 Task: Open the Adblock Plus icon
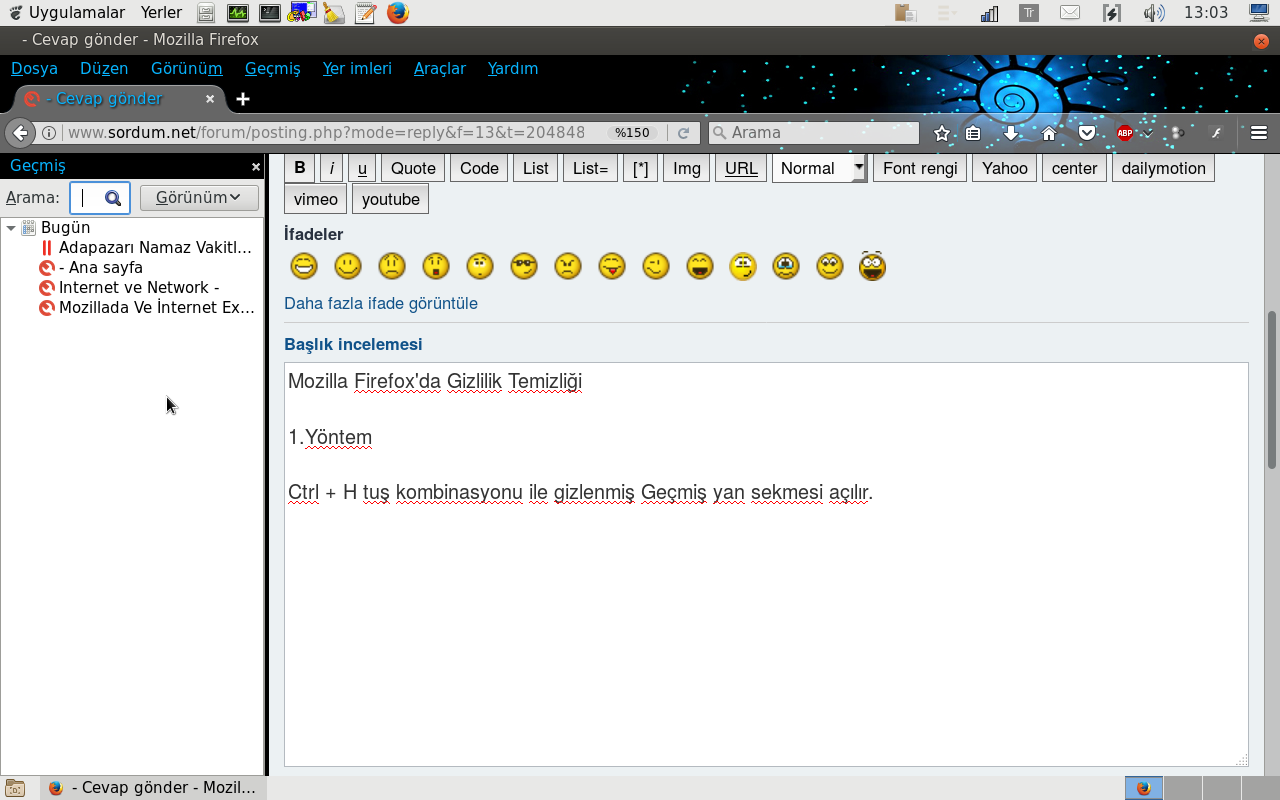pos(1125,133)
